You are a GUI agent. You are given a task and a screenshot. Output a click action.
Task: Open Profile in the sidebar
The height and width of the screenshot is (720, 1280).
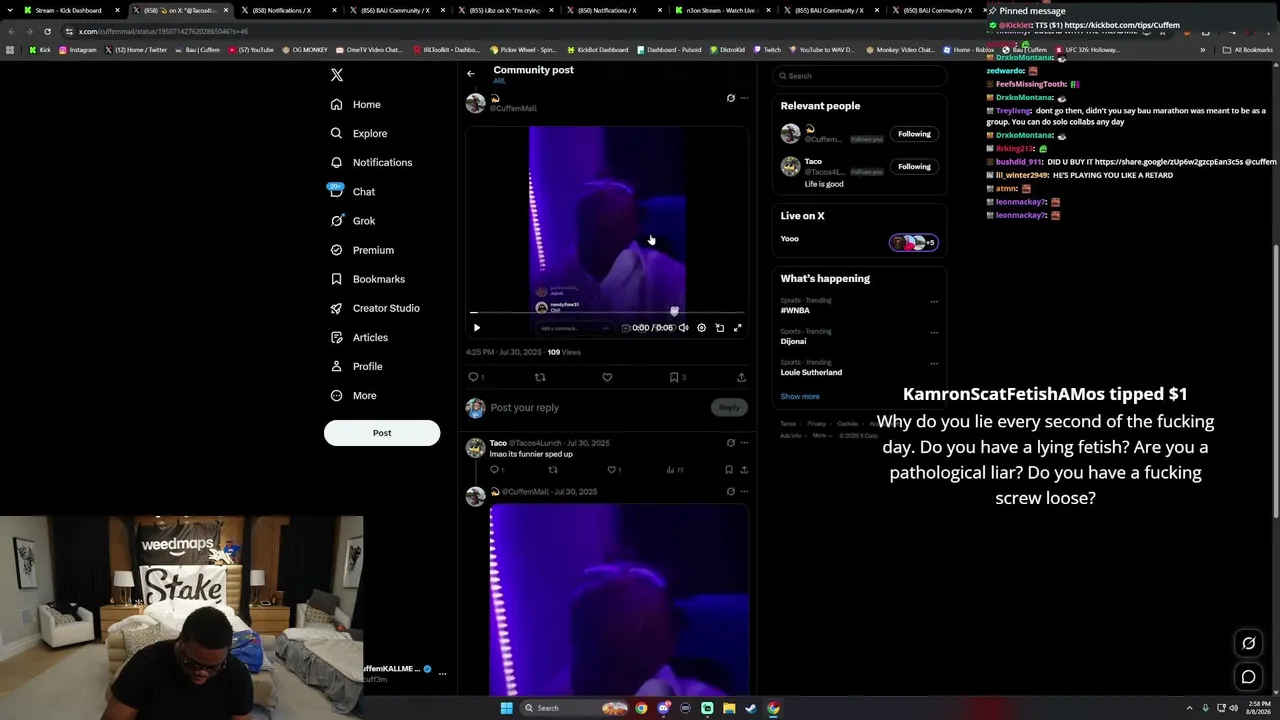356,366
